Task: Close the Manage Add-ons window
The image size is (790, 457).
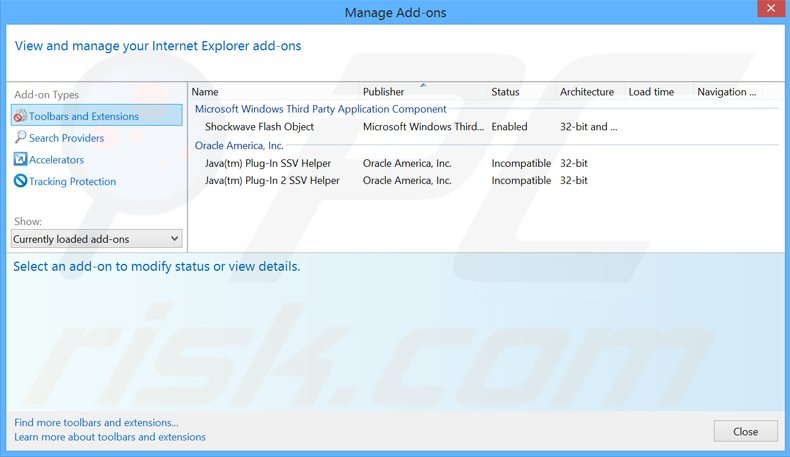Action: point(745,432)
